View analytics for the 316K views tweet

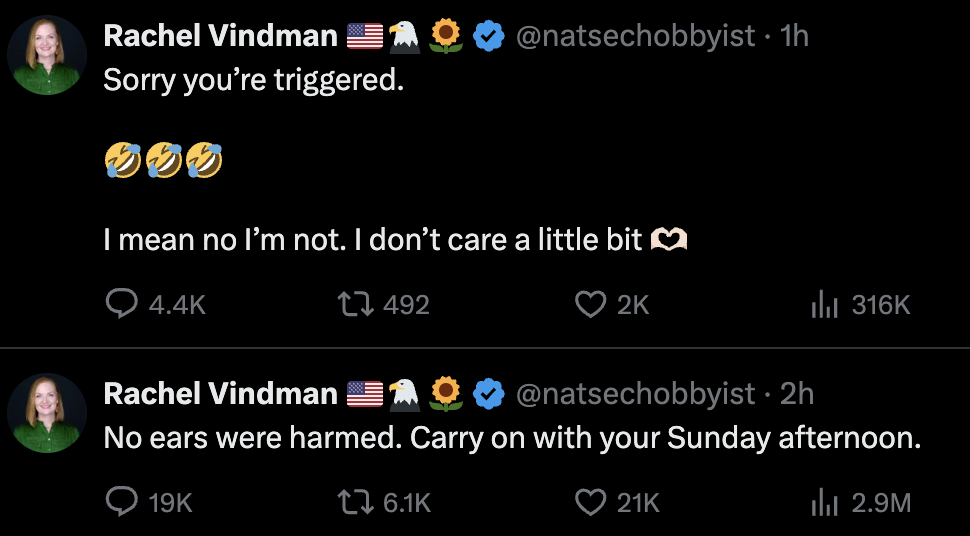[x=822, y=304]
